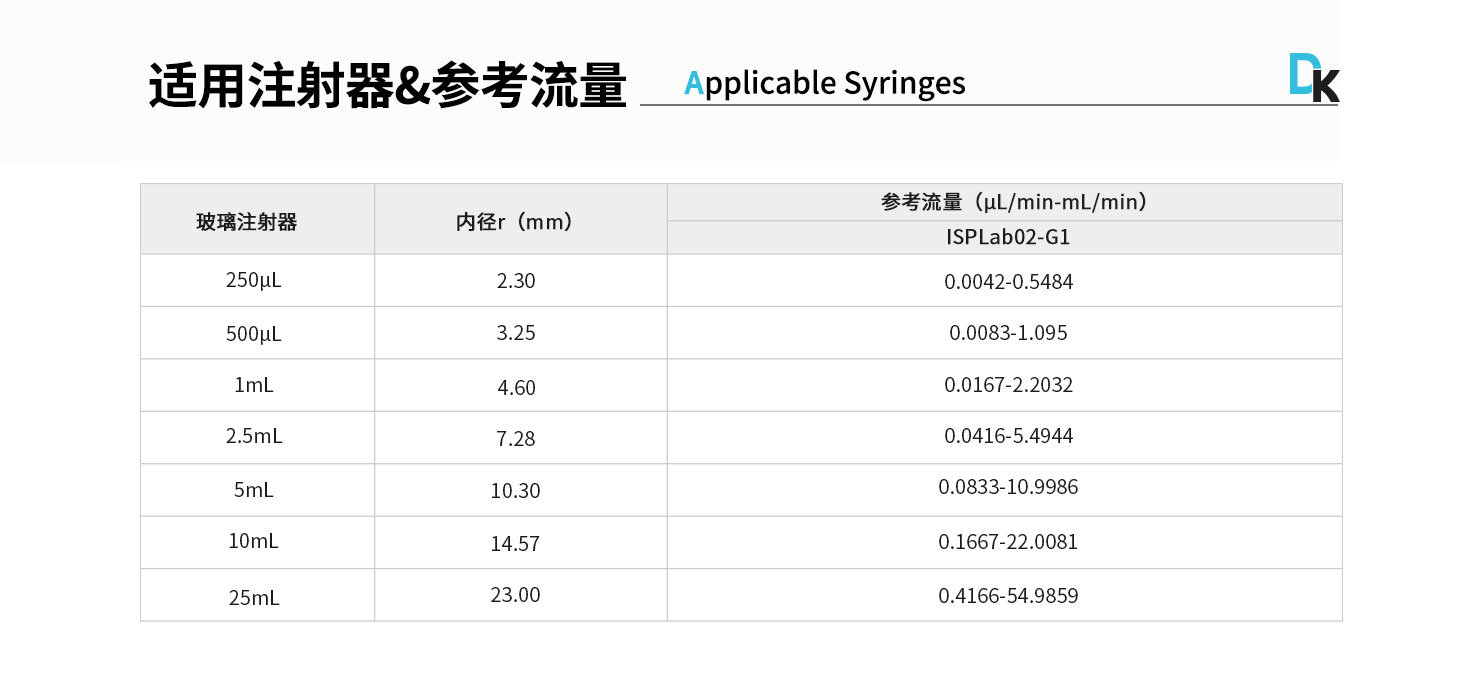
Task: Select the 内径r (mm) column header
Action: pyautogui.click(x=515, y=222)
